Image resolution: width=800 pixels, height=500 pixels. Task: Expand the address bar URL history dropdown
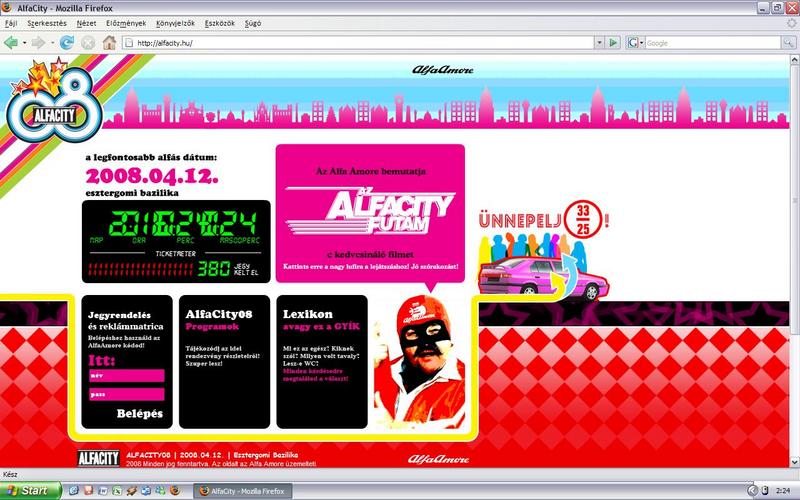(x=599, y=43)
